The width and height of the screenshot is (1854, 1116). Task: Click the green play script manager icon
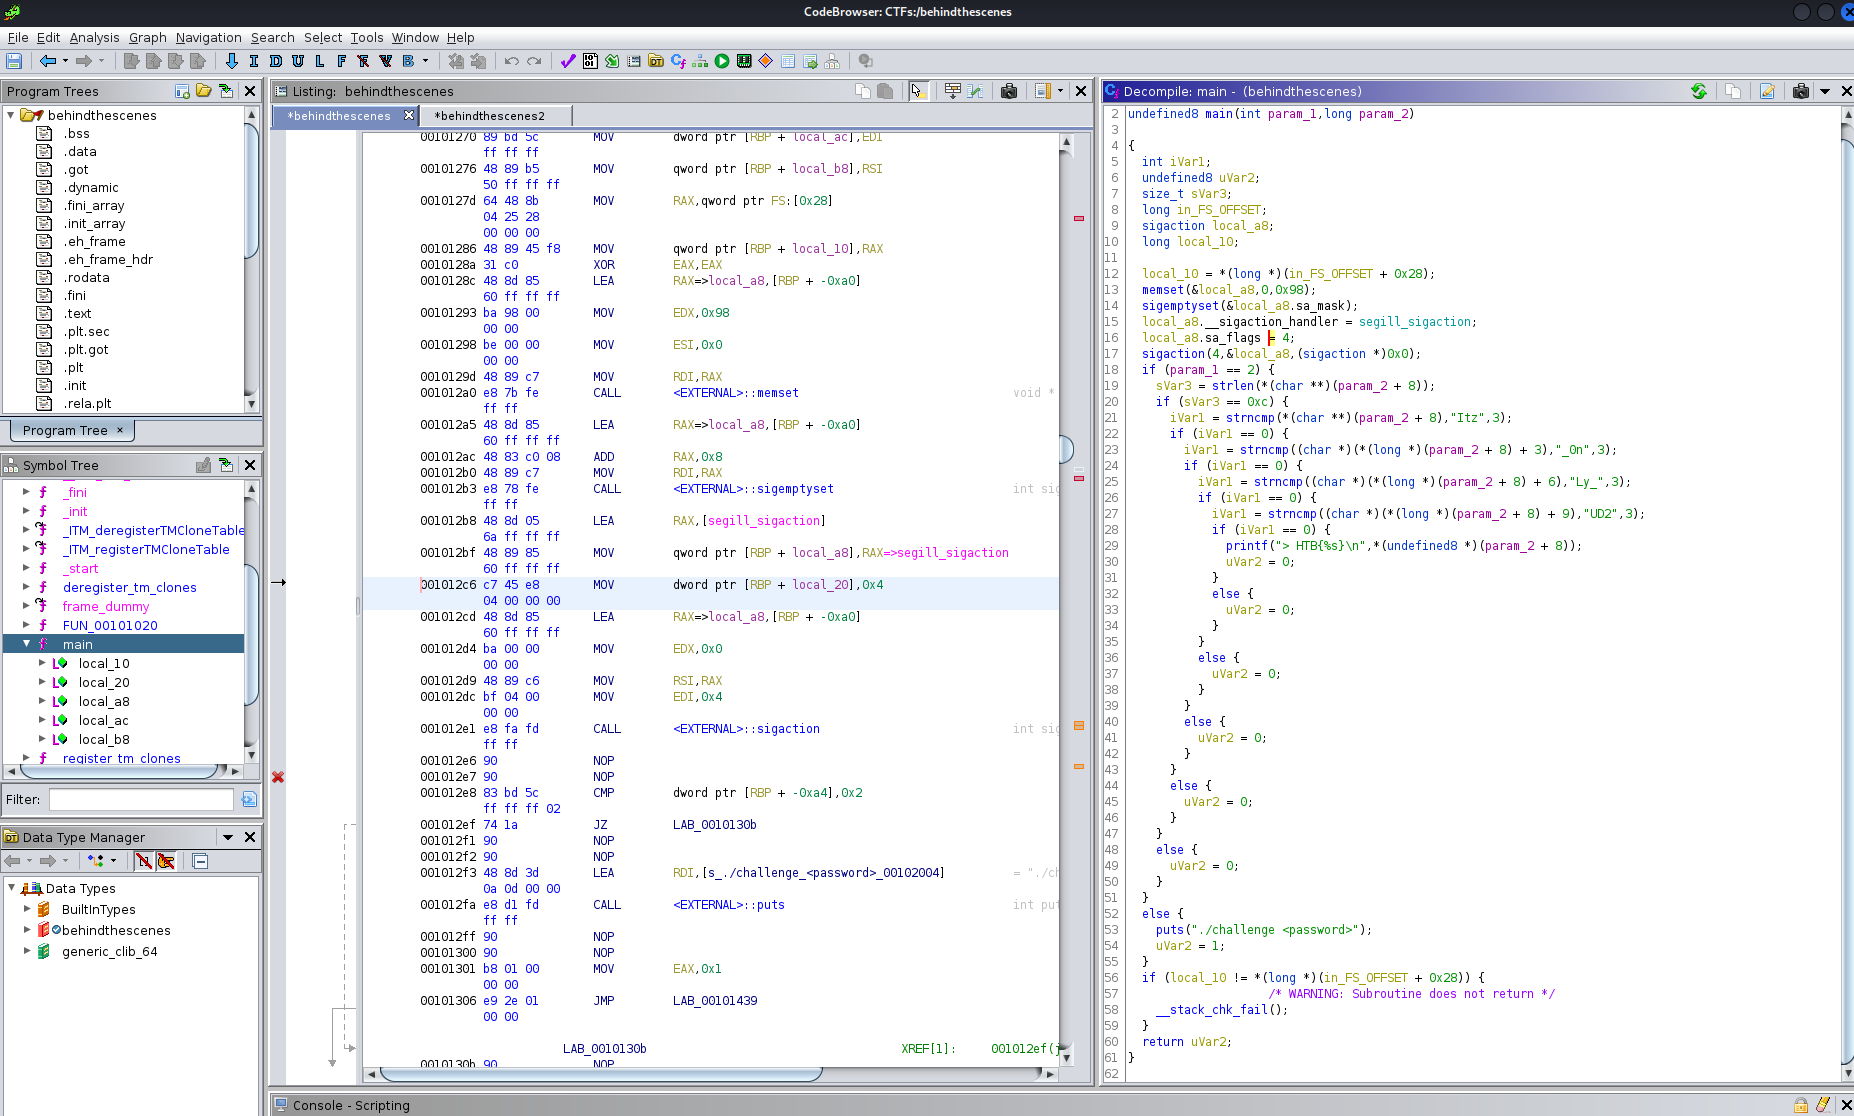pos(722,62)
